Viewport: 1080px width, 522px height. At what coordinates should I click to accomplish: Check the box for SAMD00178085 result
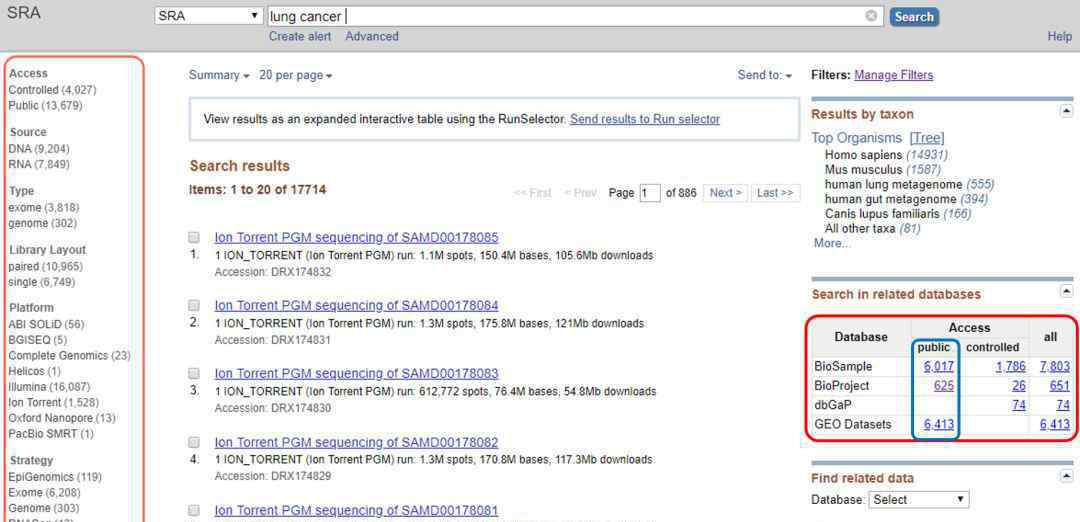pos(194,237)
